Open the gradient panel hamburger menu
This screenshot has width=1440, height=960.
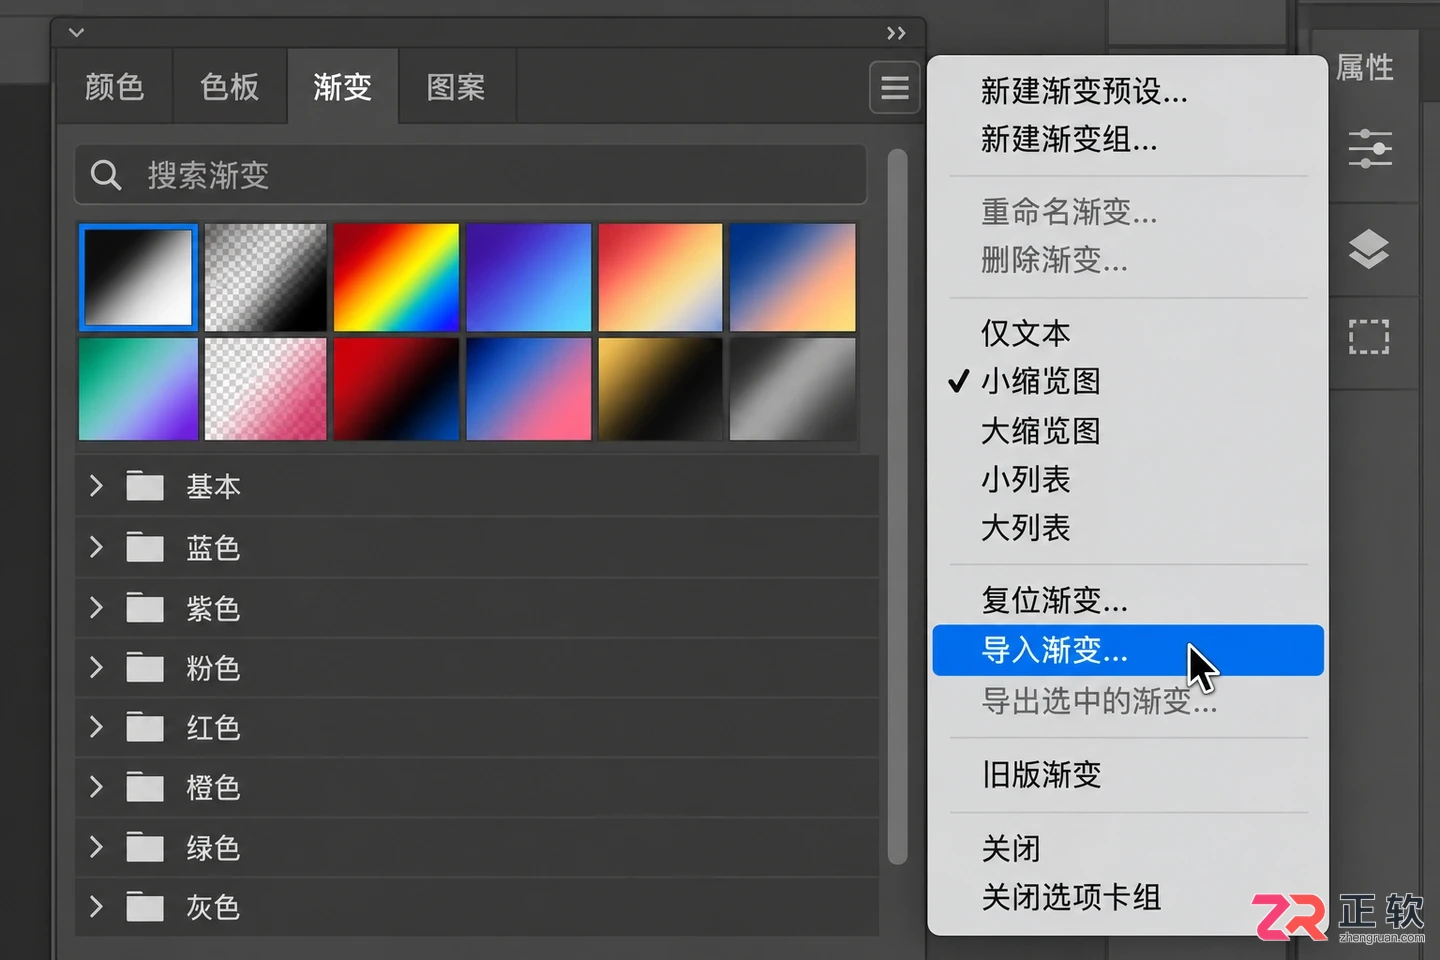pos(894,88)
